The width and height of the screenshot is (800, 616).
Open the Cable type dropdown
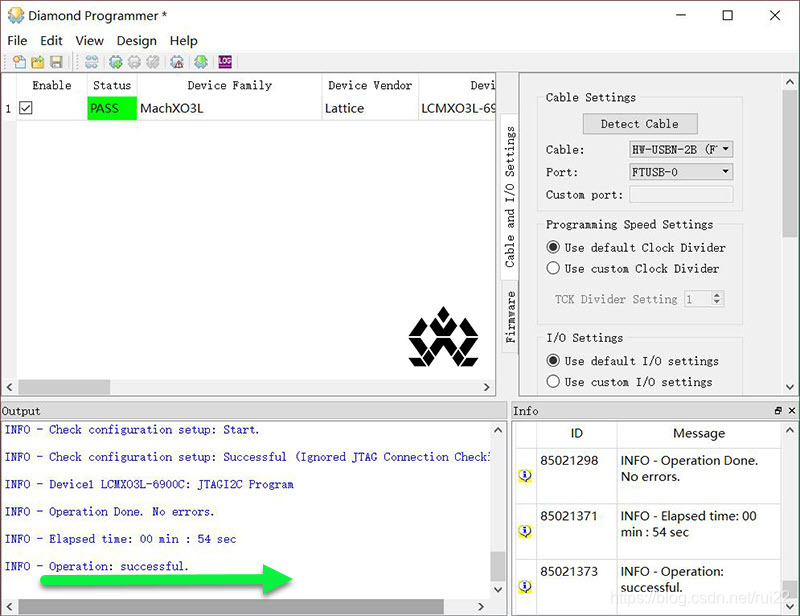click(x=681, y=149)
